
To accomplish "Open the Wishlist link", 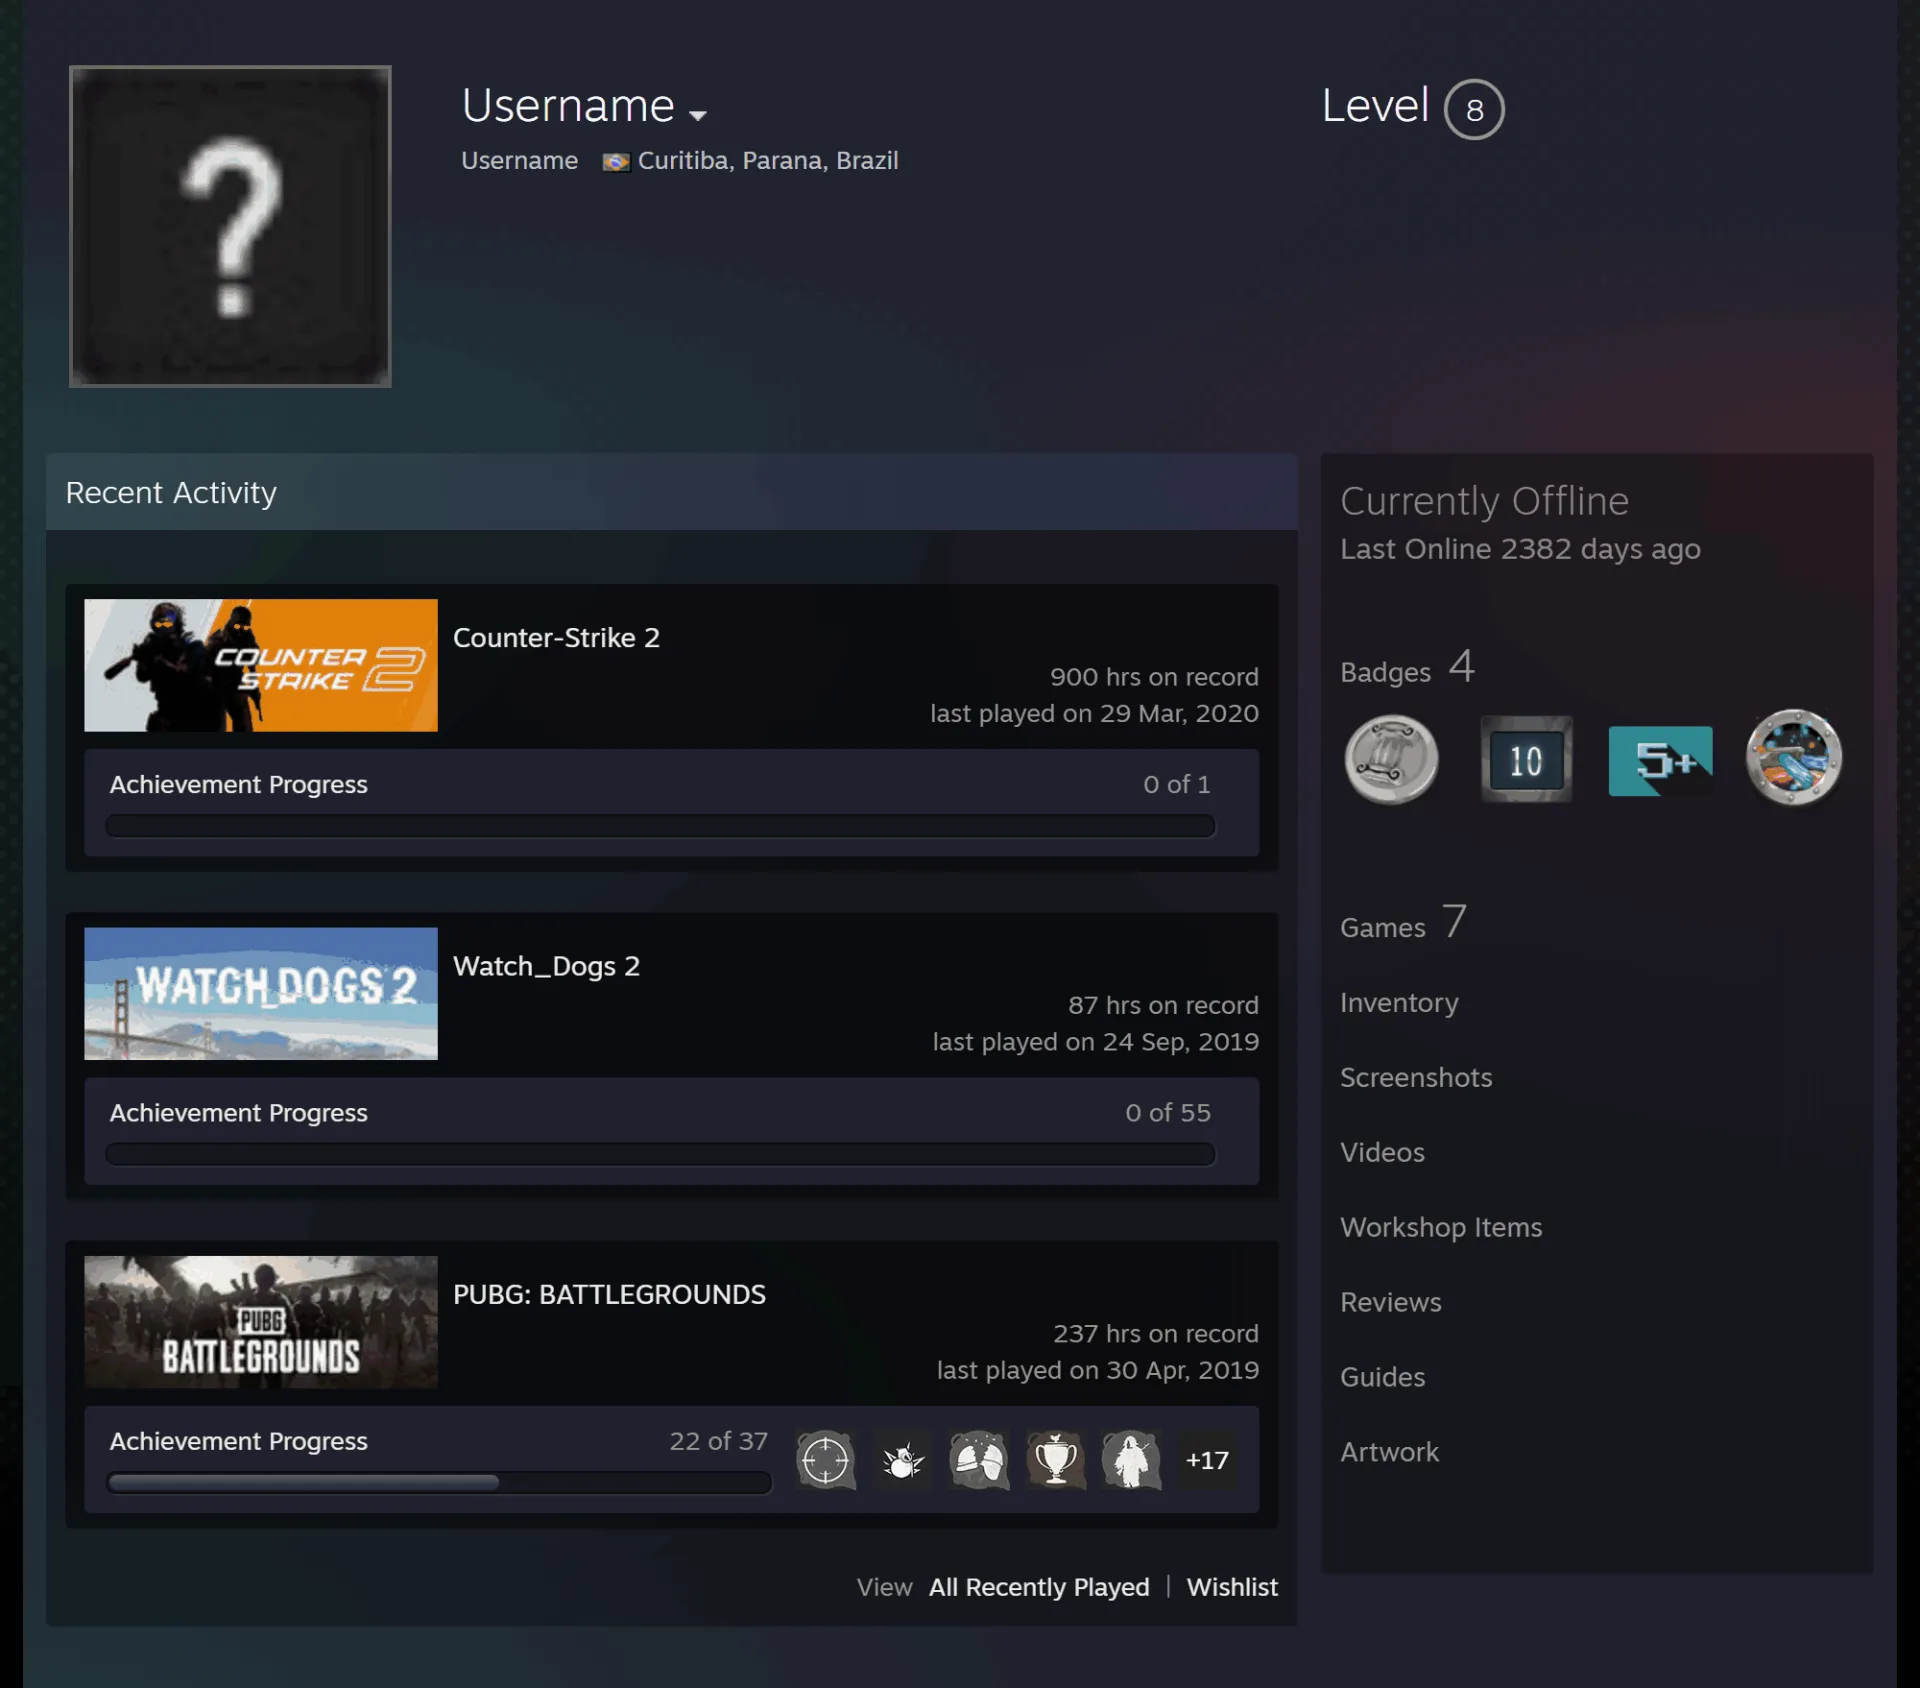I will click(x=1232, y=1587).
